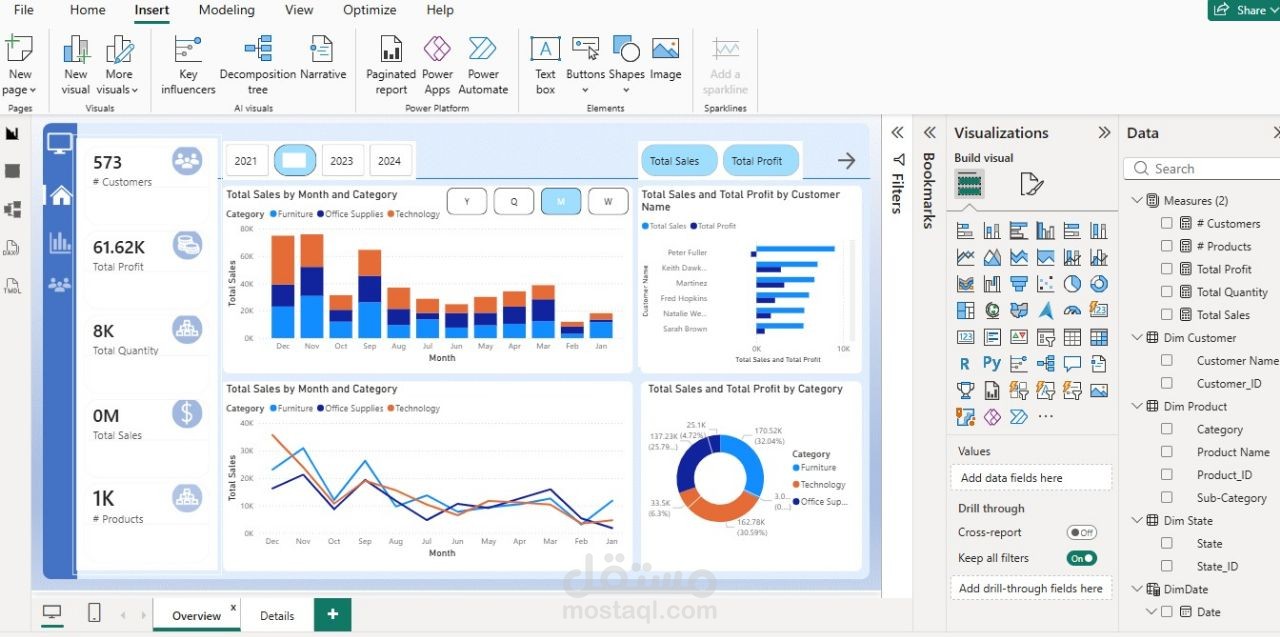Viewport: 1280px width, 637px height.
Task: Insert a Text box from the ribbon
Action: [545, 62]
